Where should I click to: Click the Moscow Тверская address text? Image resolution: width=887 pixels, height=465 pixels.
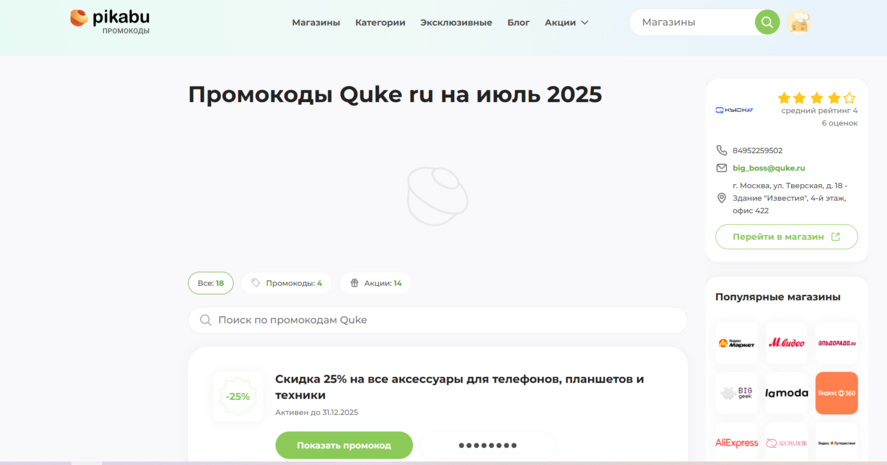790,198
